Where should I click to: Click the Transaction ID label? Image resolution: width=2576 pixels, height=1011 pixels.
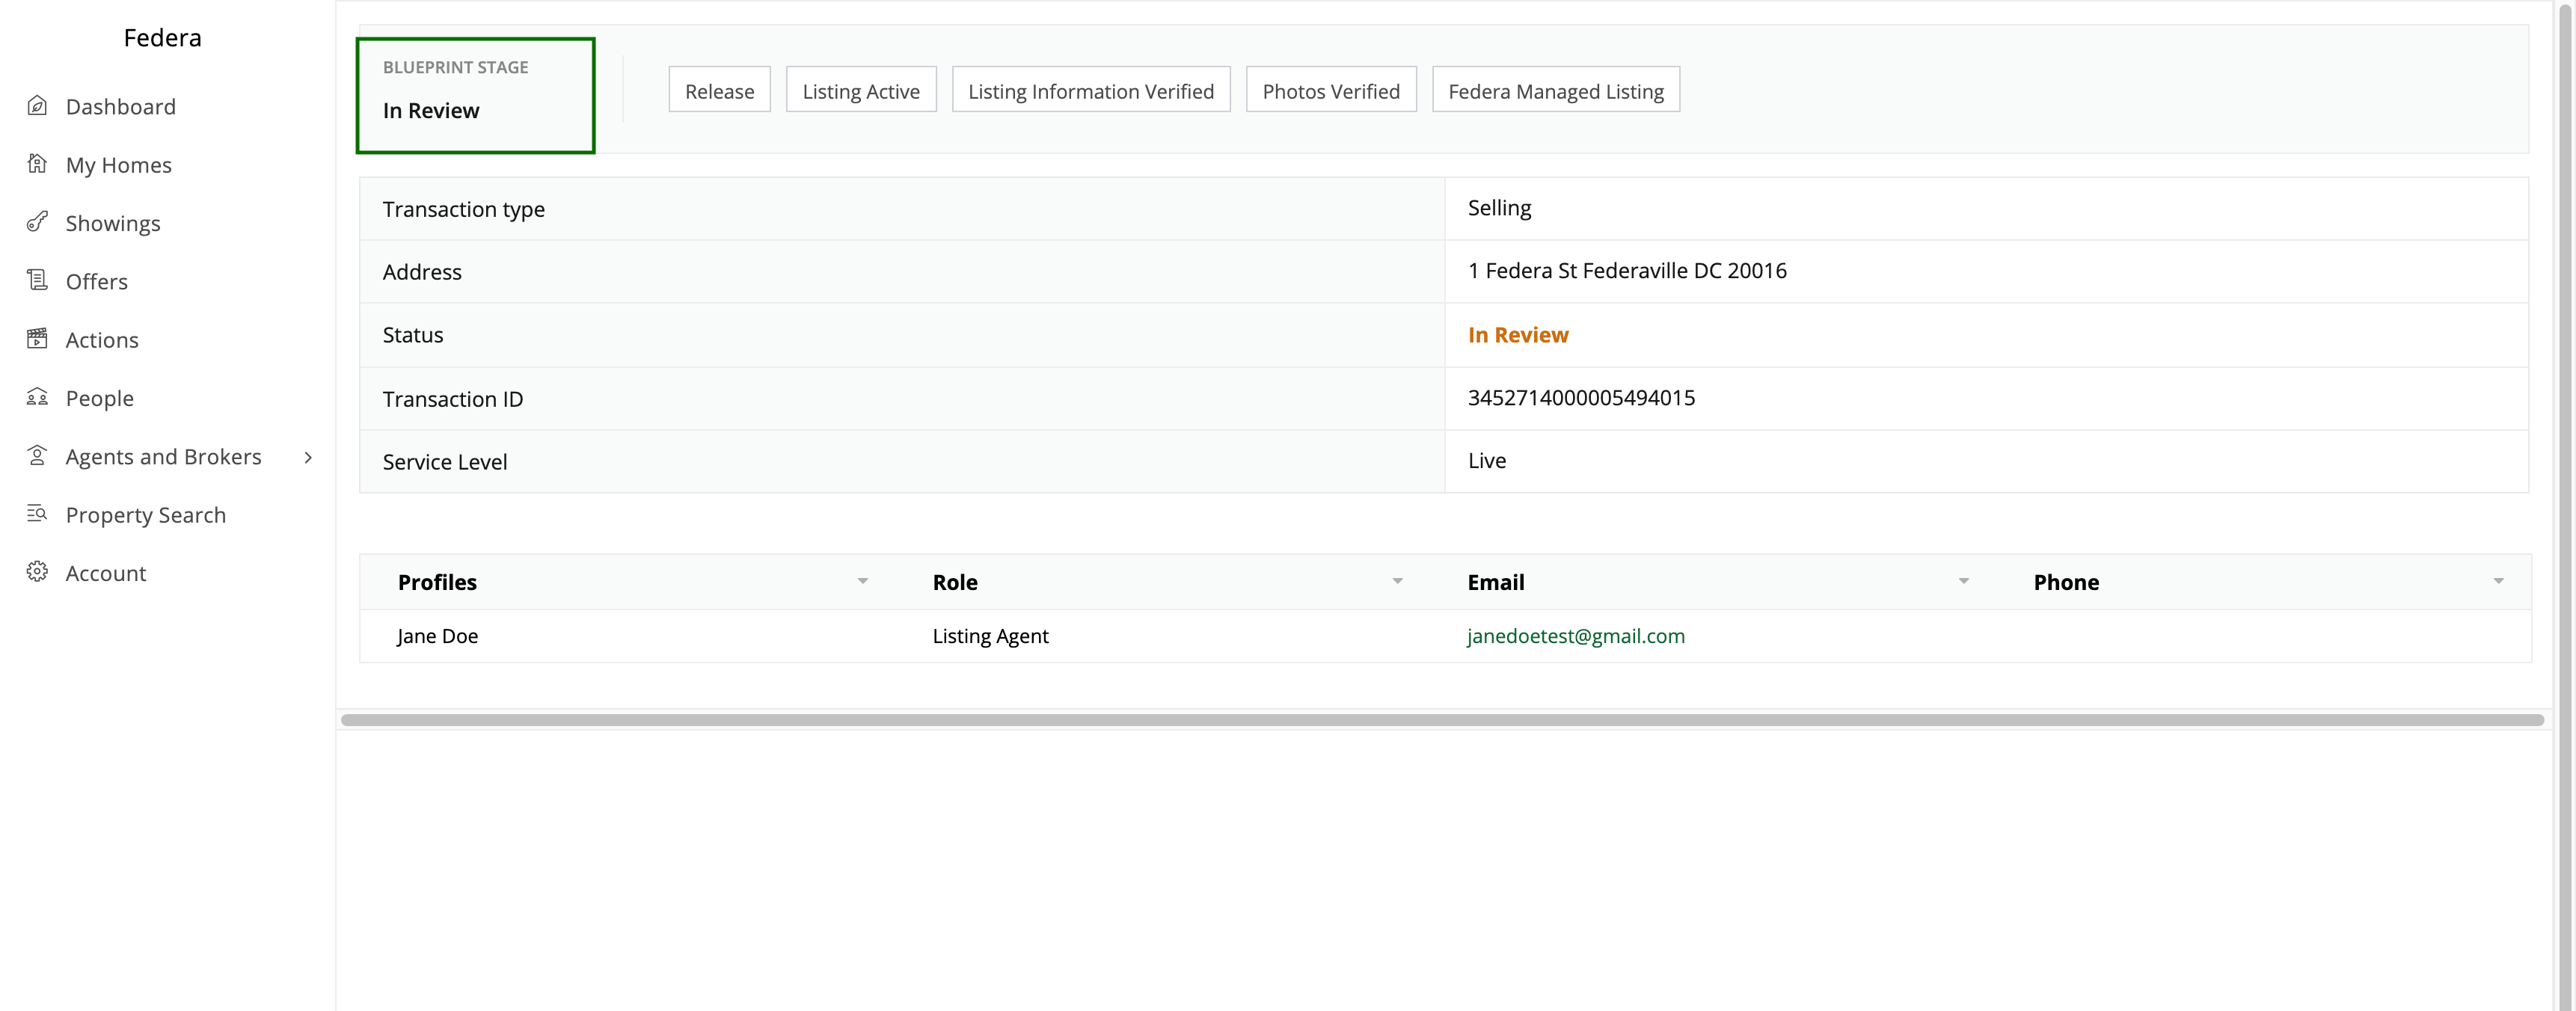(453, 399)
